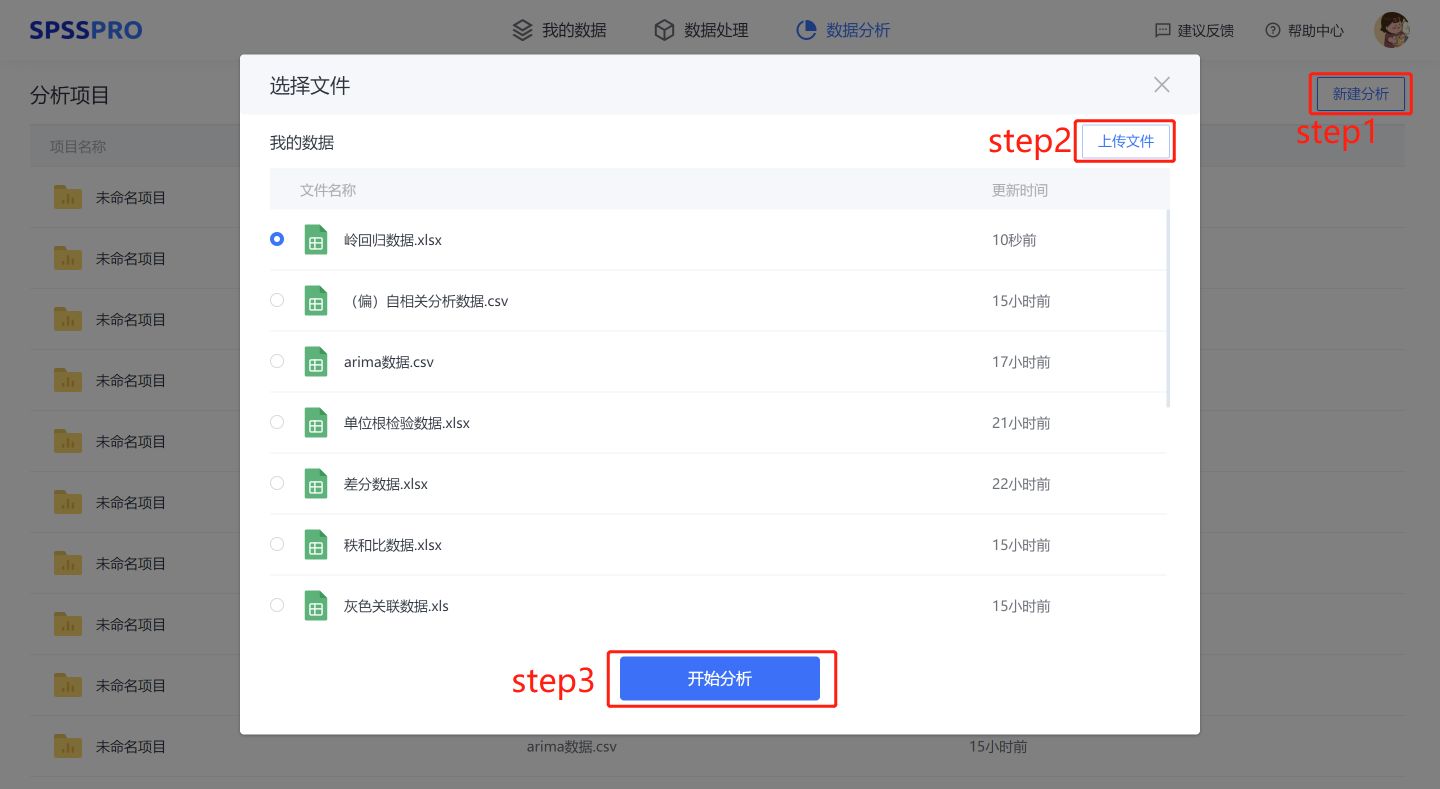Viewport: 1440px width, 789px height.
Task: Click 更新时间 column header in dialog
Action: (x=1020, y=190)
